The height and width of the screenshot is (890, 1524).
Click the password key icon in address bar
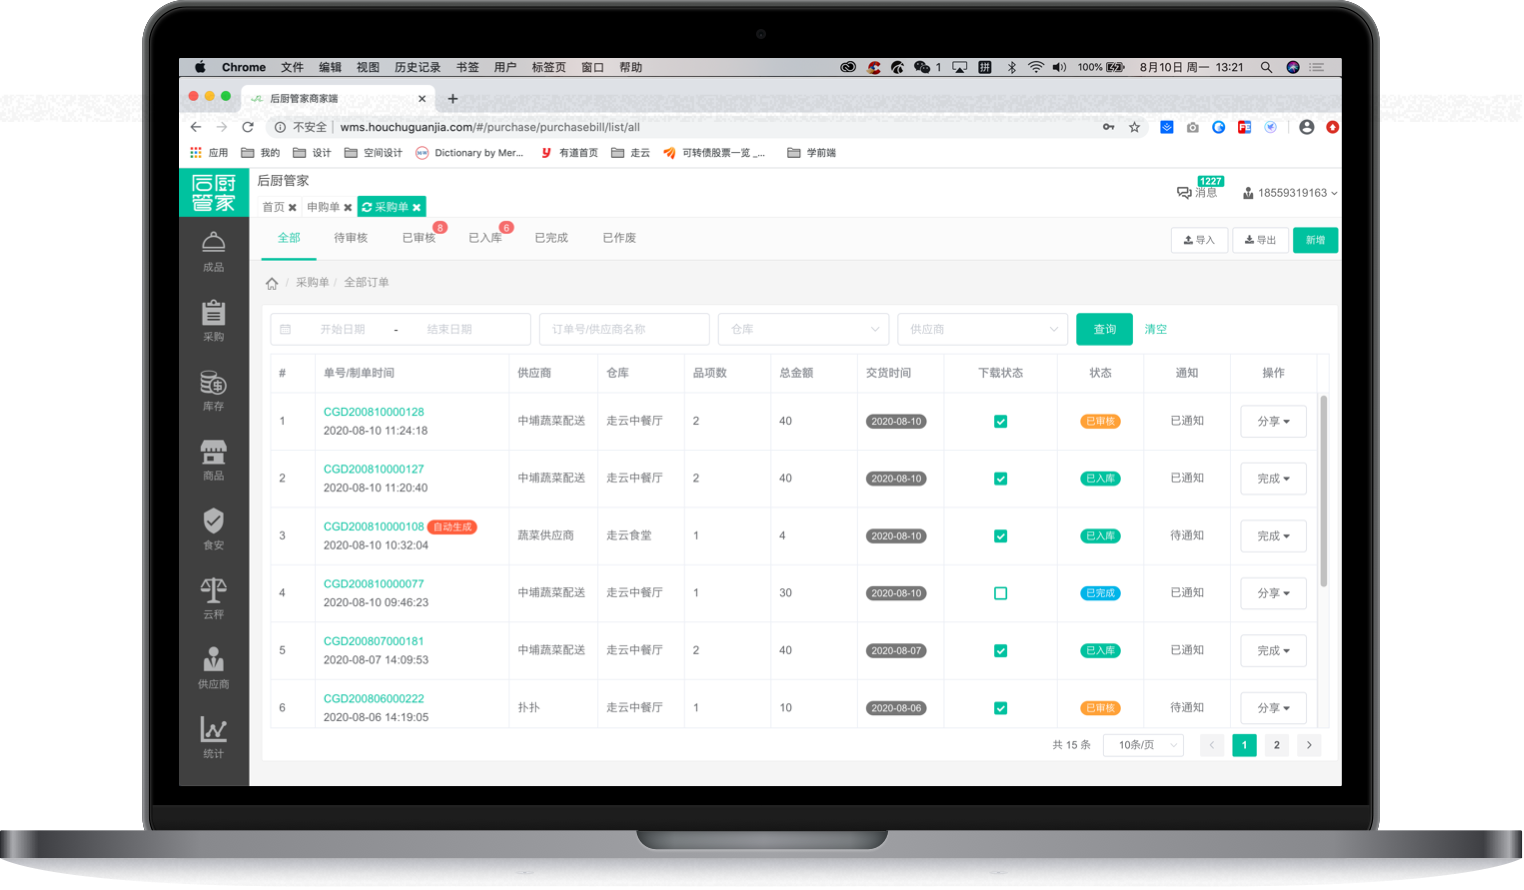1108,127
